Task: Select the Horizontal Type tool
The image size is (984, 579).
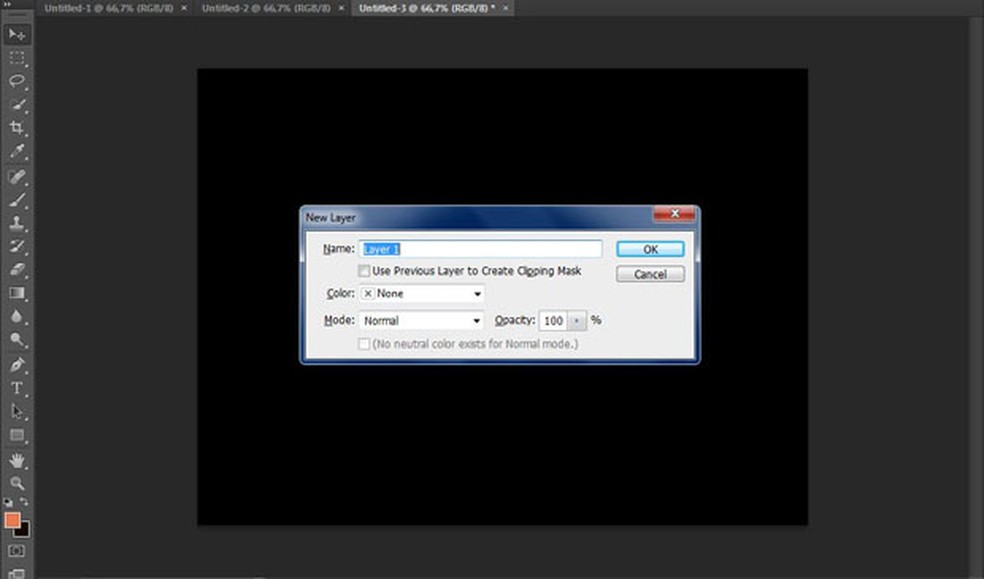Action: point(17,388)
